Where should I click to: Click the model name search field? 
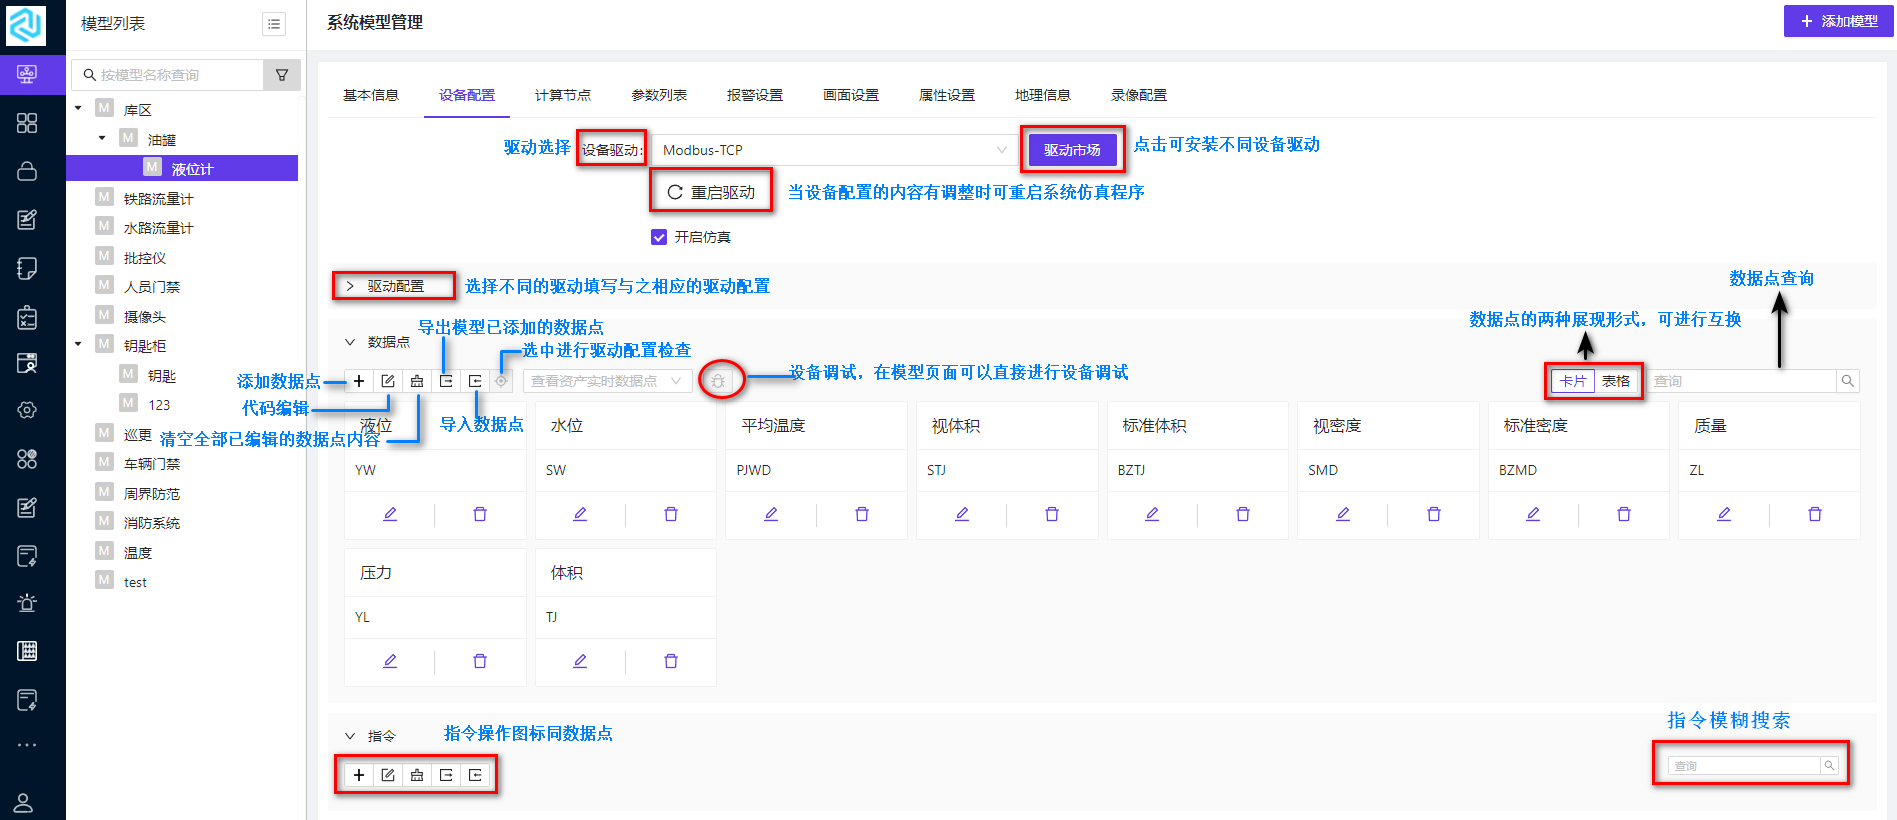[x=167, y=75]
